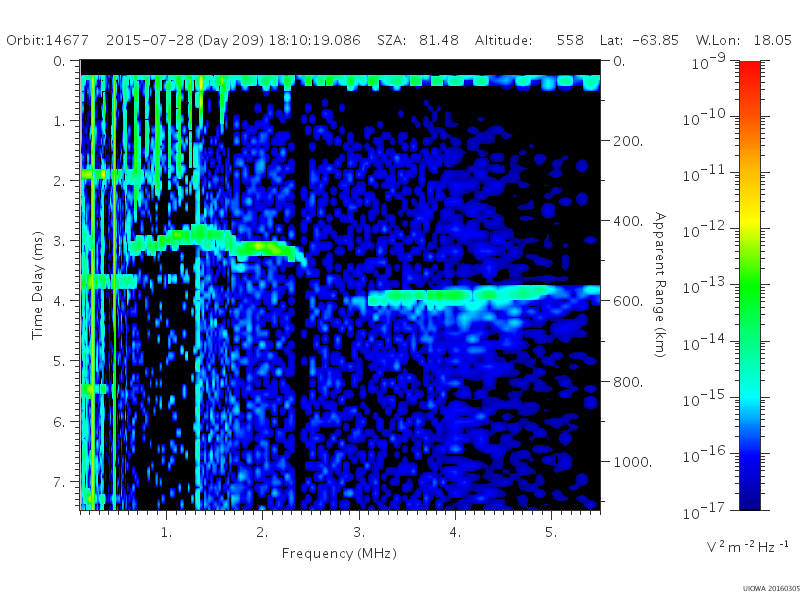This screenshot has height=600, width=800.
Task: Click the (Day 209) label
Action: coord(230,40)
